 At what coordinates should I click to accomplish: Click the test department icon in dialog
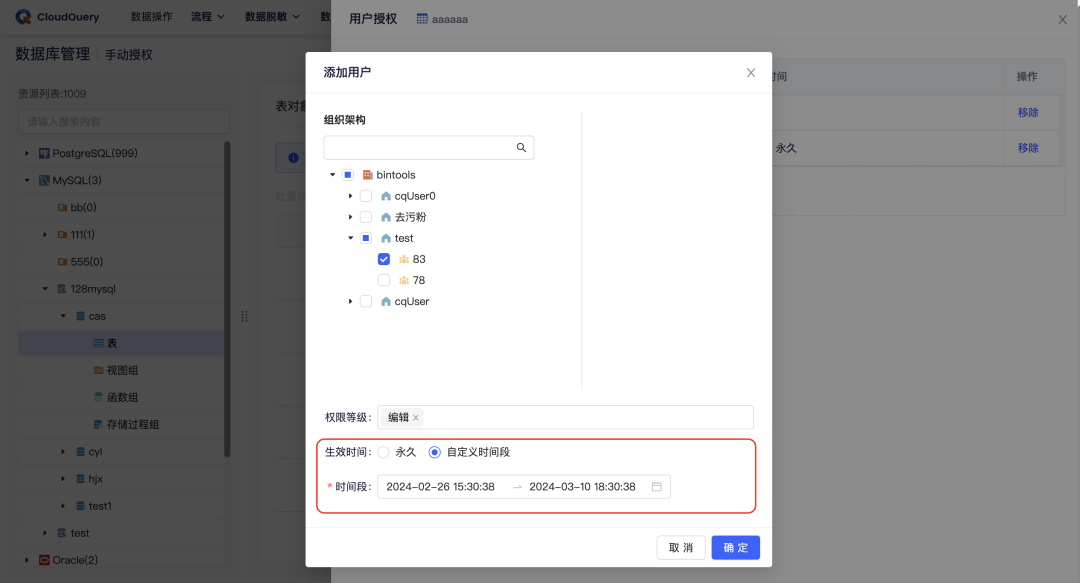coord(386,238)
